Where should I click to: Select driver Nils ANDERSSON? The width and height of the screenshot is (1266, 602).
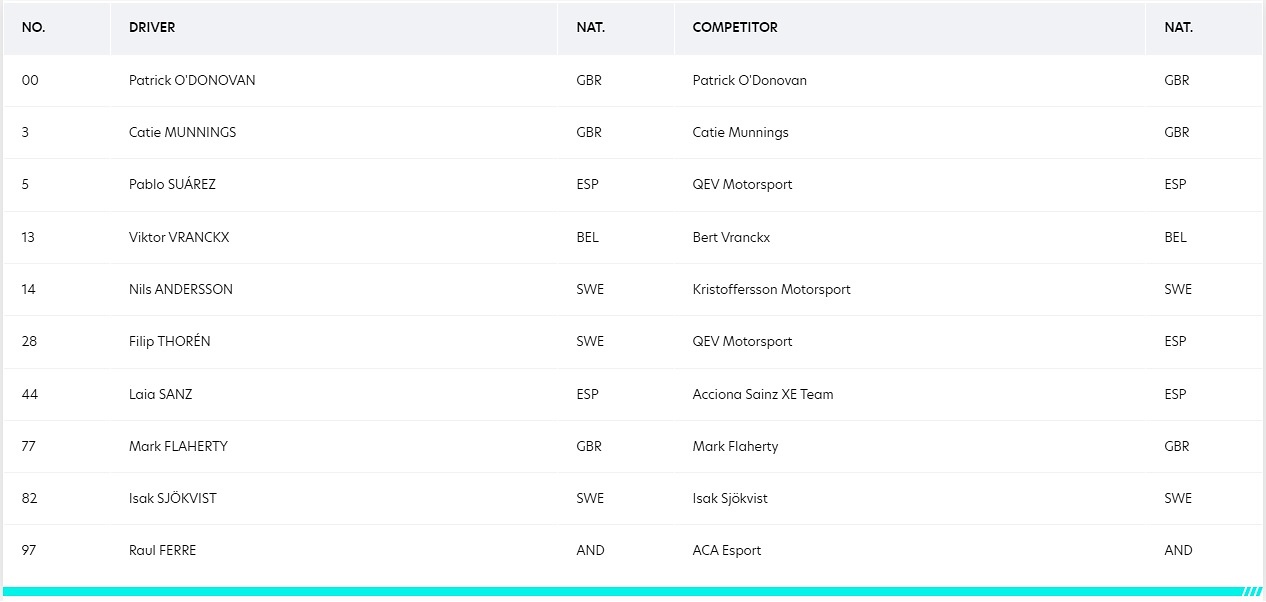[x=181, y=289]
